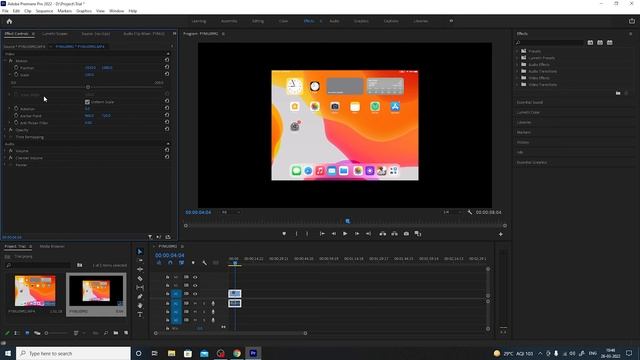
Task: Open the Button Editor plus icon
Action: (500, 234)
